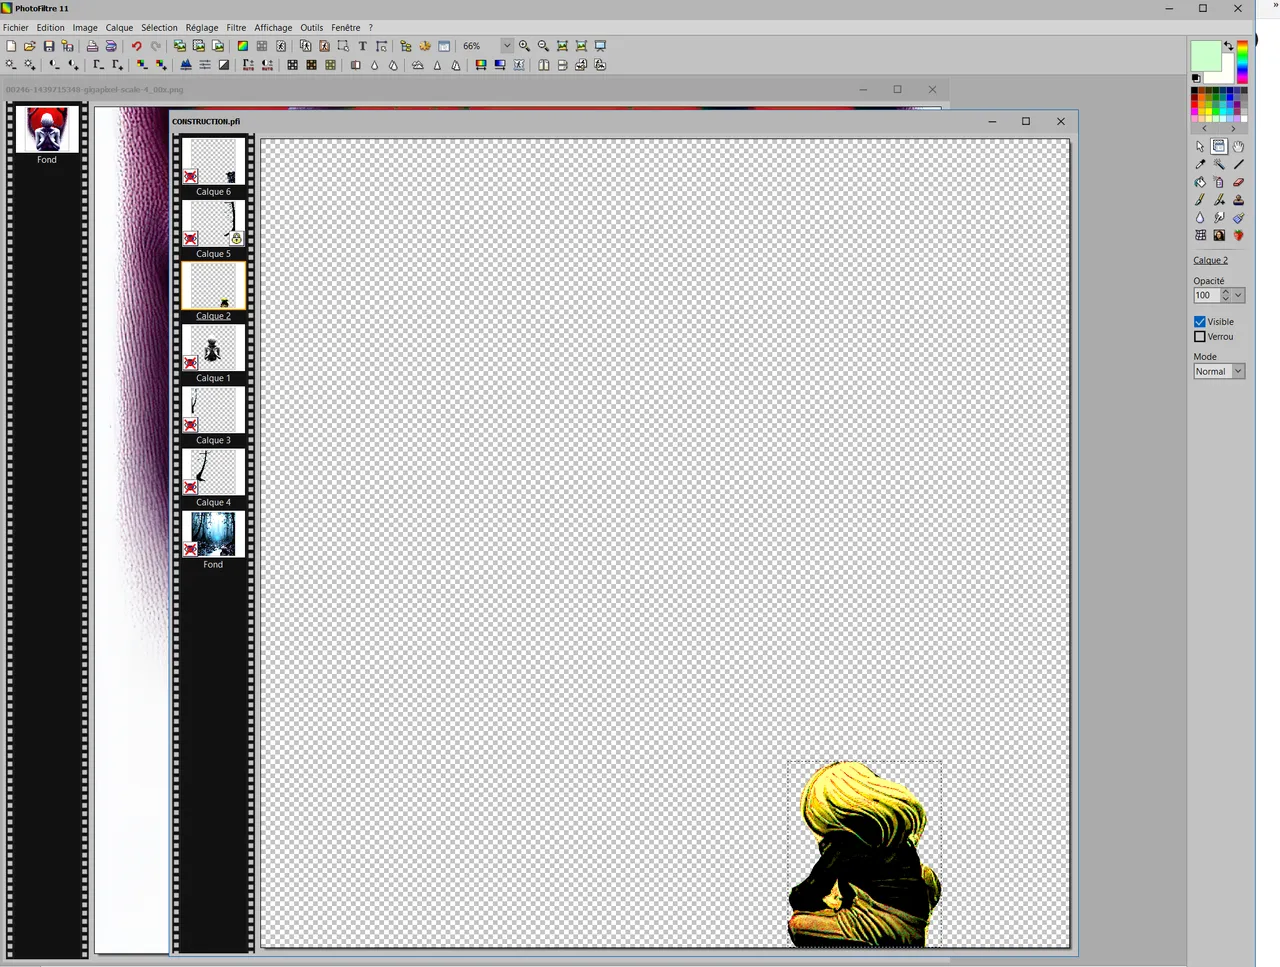This screenshot has height=967, width=1280.
Task: Select the Fill (paint bucket) tool
Action: [1200, 182]
